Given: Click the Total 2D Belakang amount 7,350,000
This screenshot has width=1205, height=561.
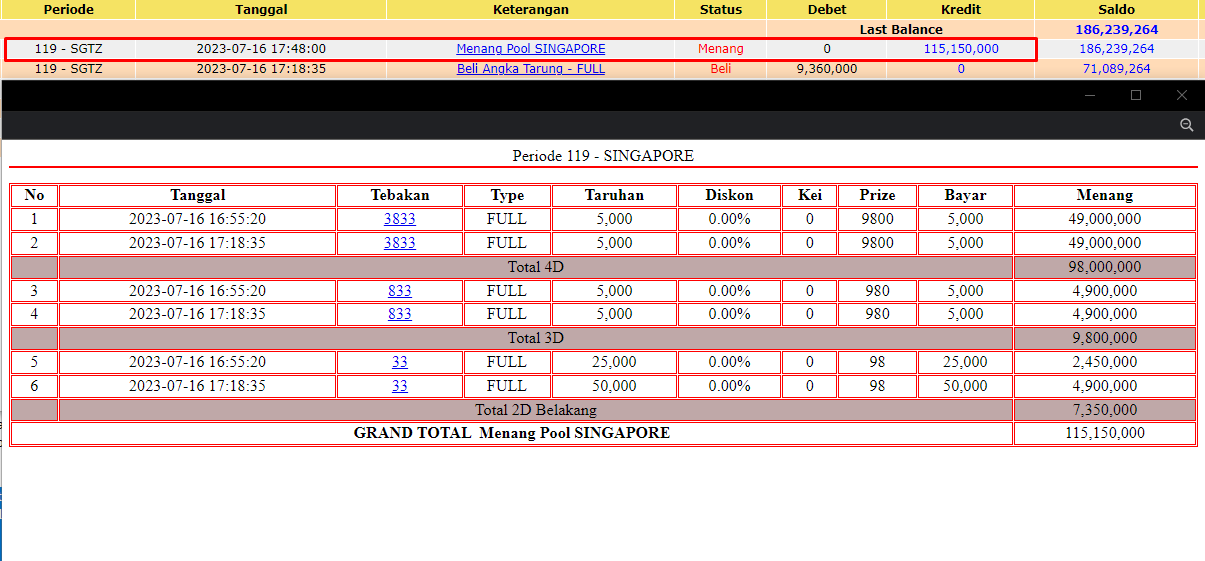Looking at the screenshot, I should click(x=1105, y=410).
